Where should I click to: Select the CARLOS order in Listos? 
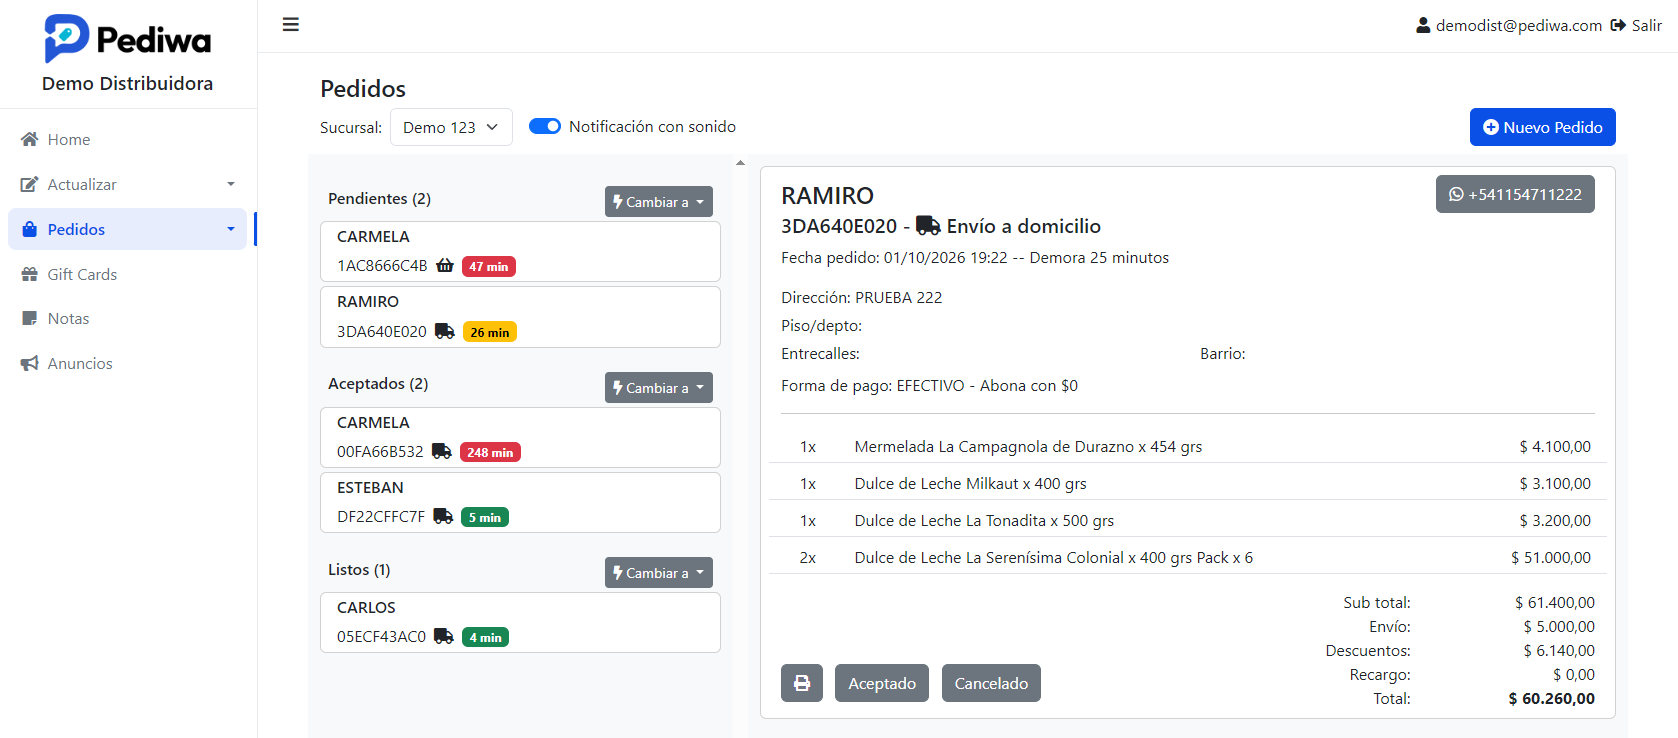tap(520, 622)
